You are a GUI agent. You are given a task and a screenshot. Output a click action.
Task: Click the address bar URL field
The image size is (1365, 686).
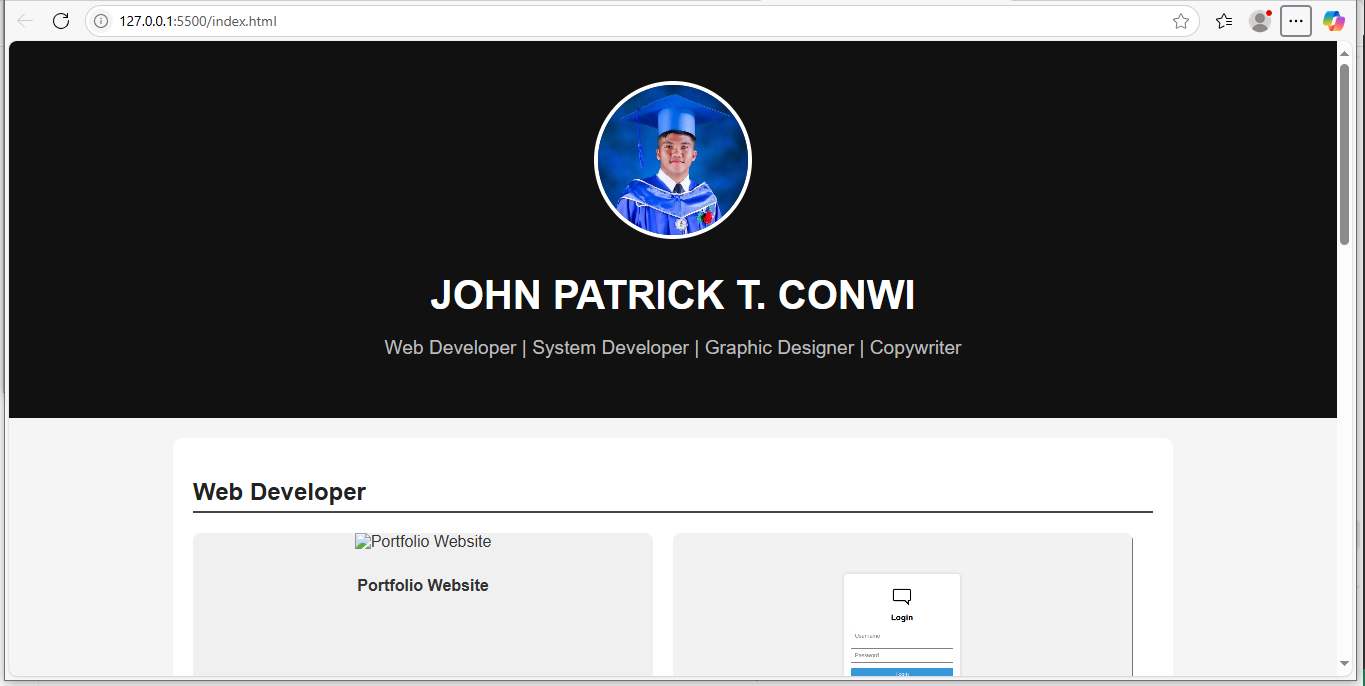coord(640,21)
